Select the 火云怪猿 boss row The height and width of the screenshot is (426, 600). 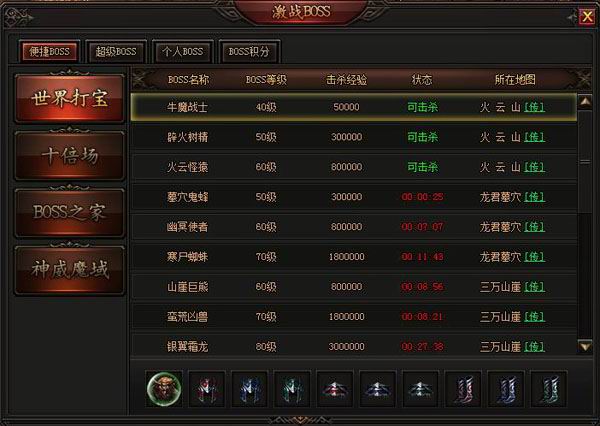354,167
